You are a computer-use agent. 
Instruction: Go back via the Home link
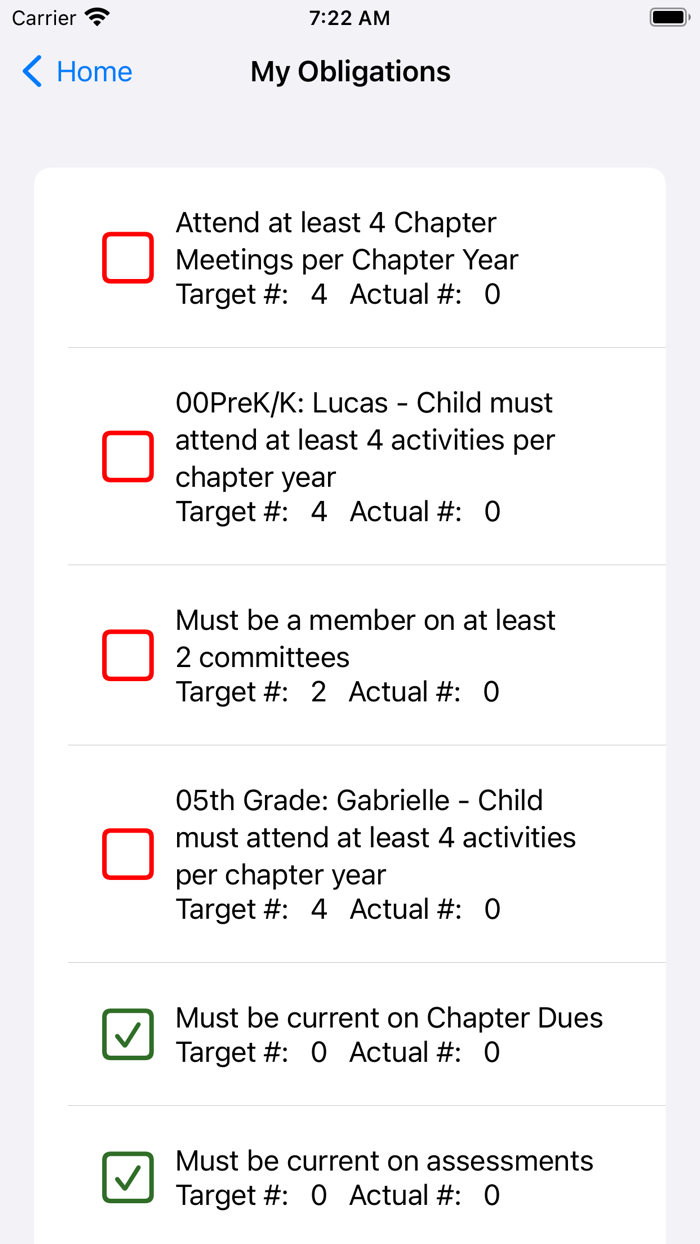click(x=94, y=72)
